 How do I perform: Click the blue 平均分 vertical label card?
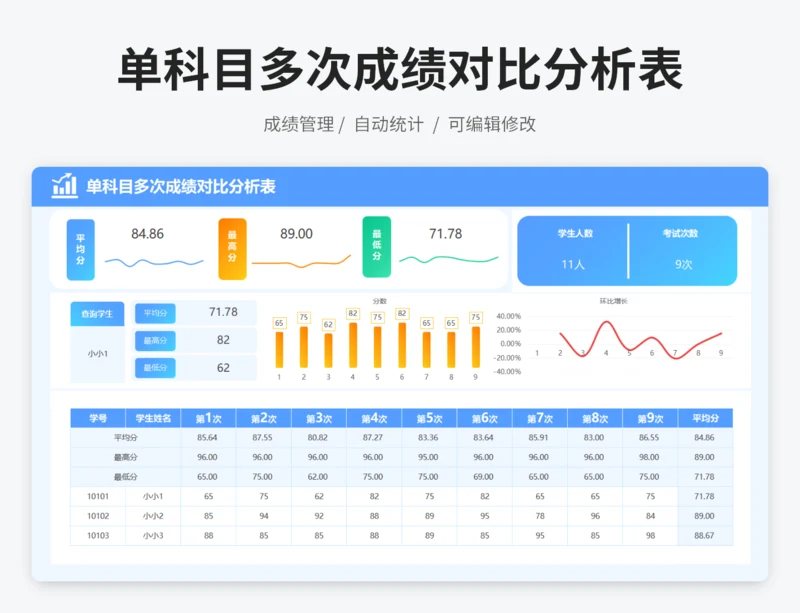point(81,250)
